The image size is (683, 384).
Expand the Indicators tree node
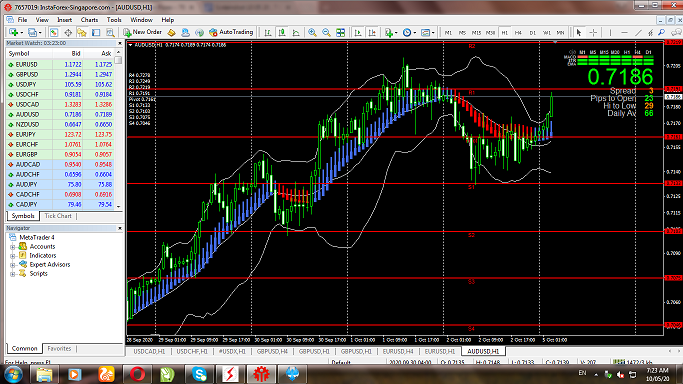[13, 256]
